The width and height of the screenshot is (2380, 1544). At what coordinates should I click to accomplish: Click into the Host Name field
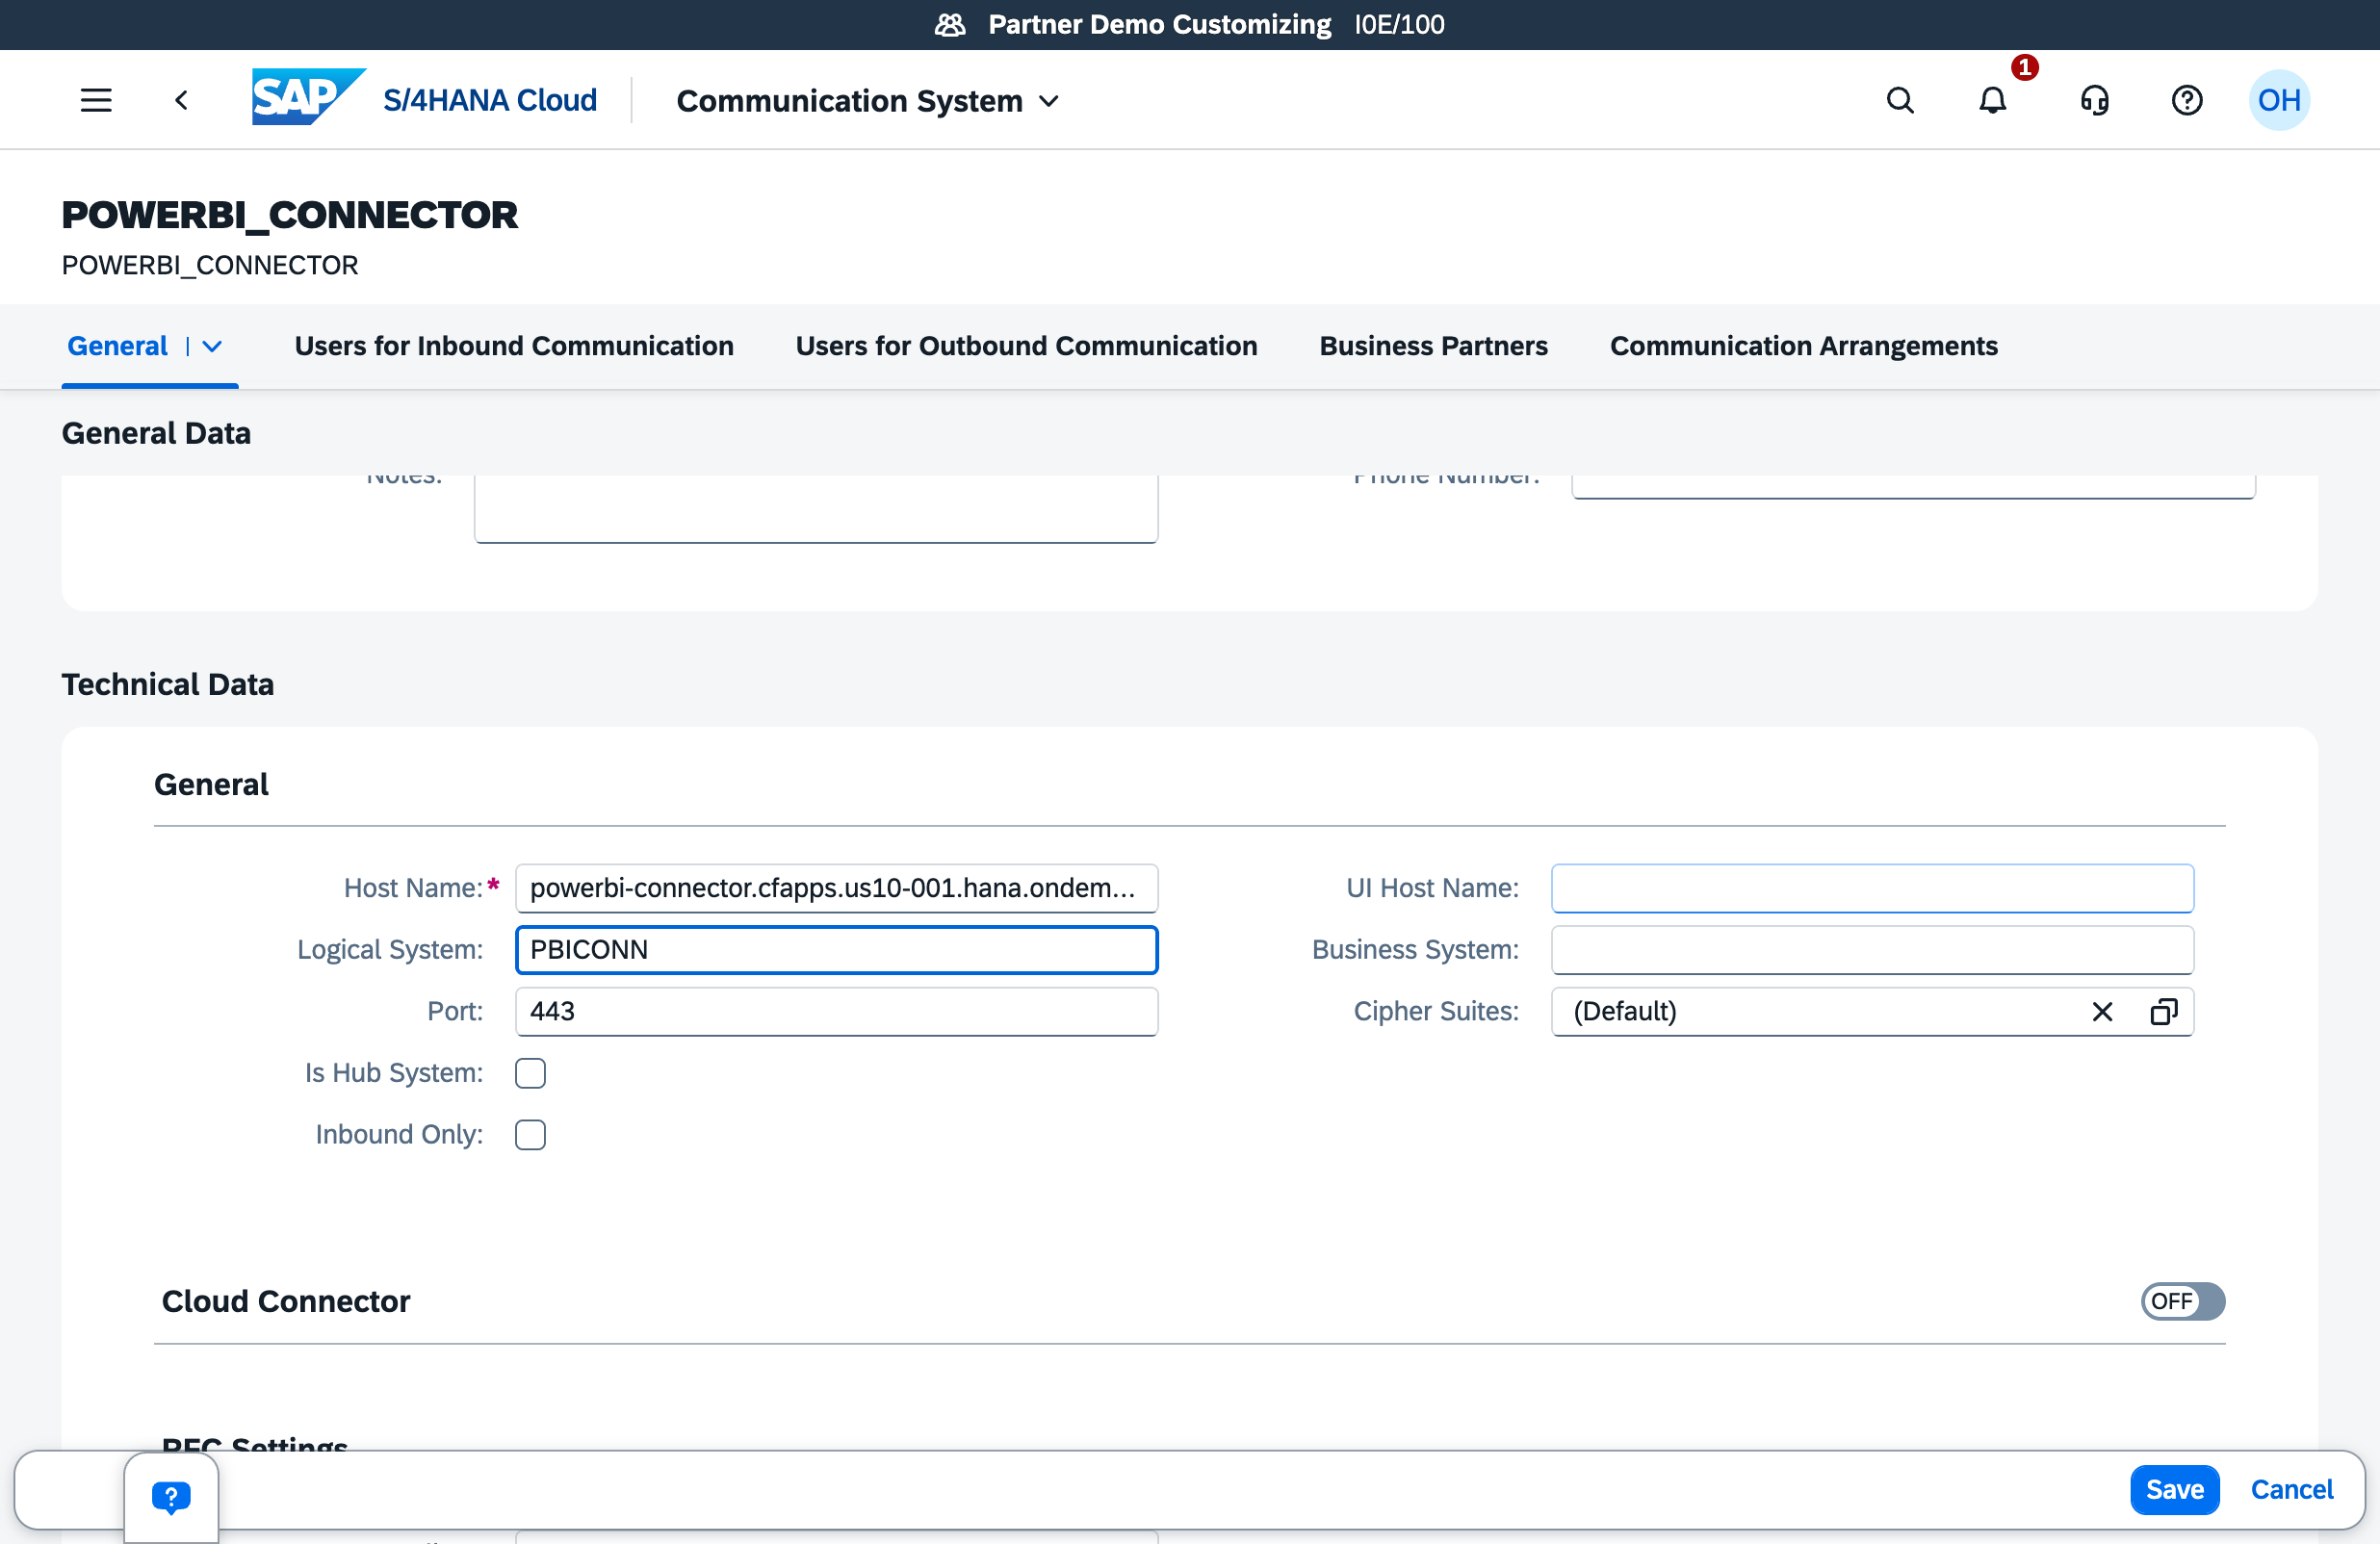tap(836, 888)
